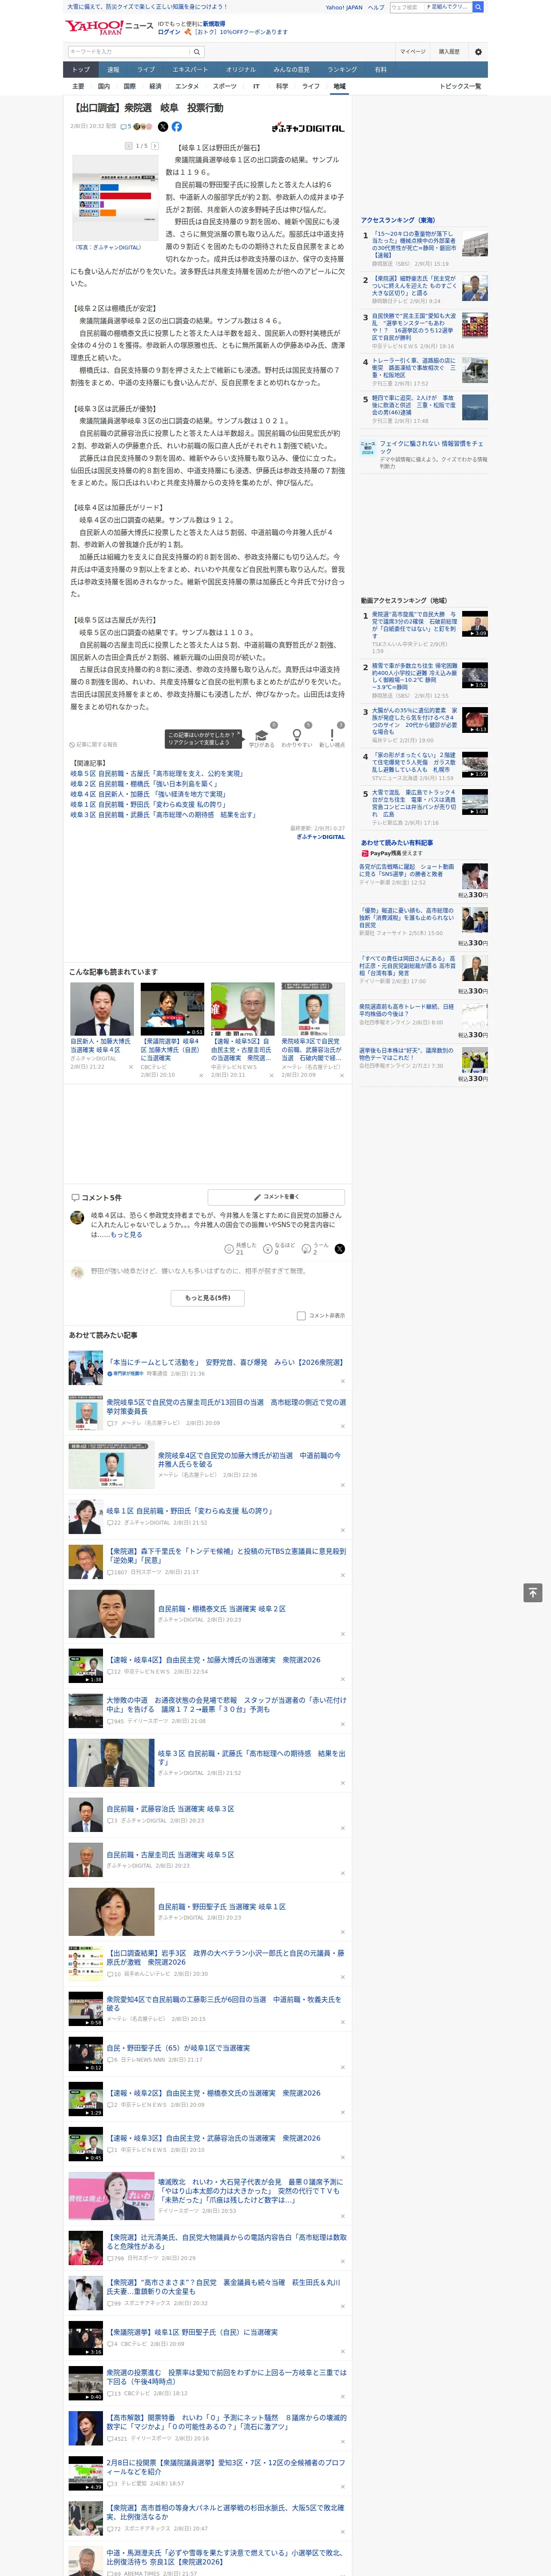
Task: Click 記事に関する報告 report icon link
Action: tap(94, 745)
